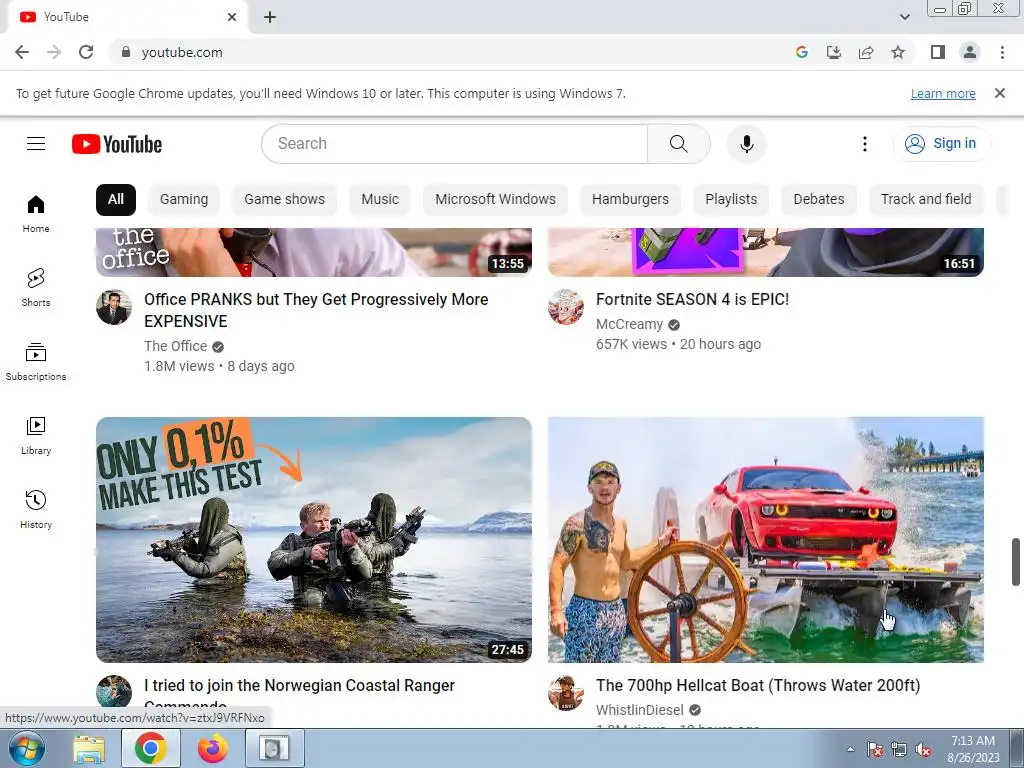
Task: Open The 700hp Hellcat Boat video title
Action: [x=758, y=685]
